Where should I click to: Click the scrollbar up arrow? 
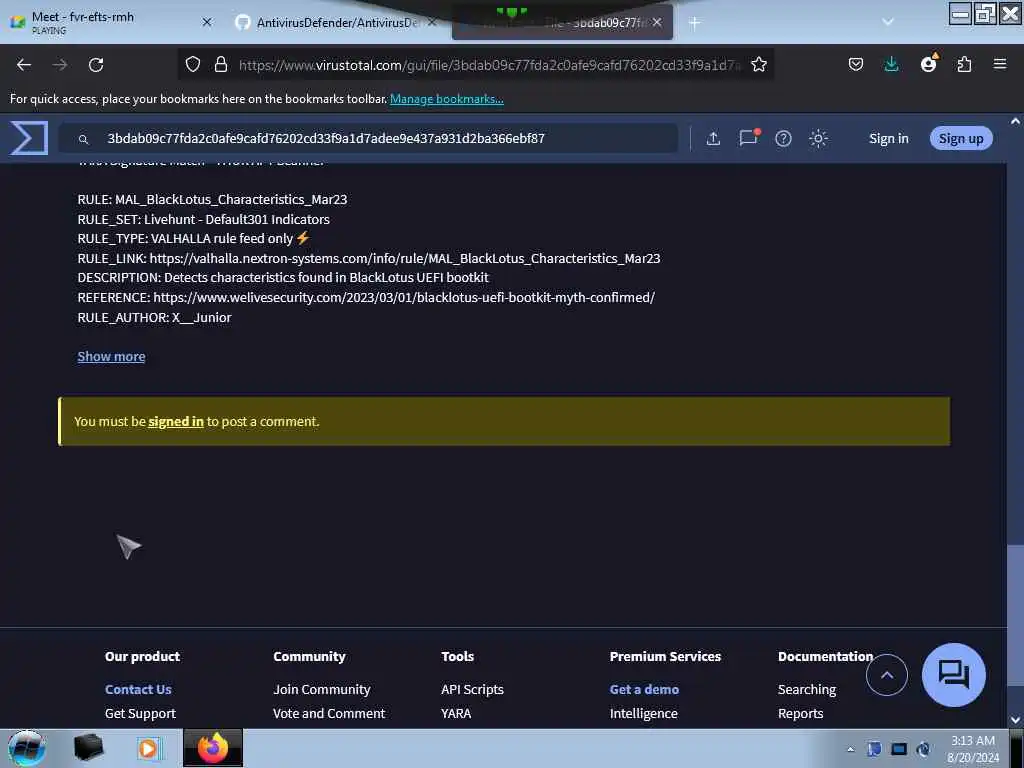point(1015,121)
